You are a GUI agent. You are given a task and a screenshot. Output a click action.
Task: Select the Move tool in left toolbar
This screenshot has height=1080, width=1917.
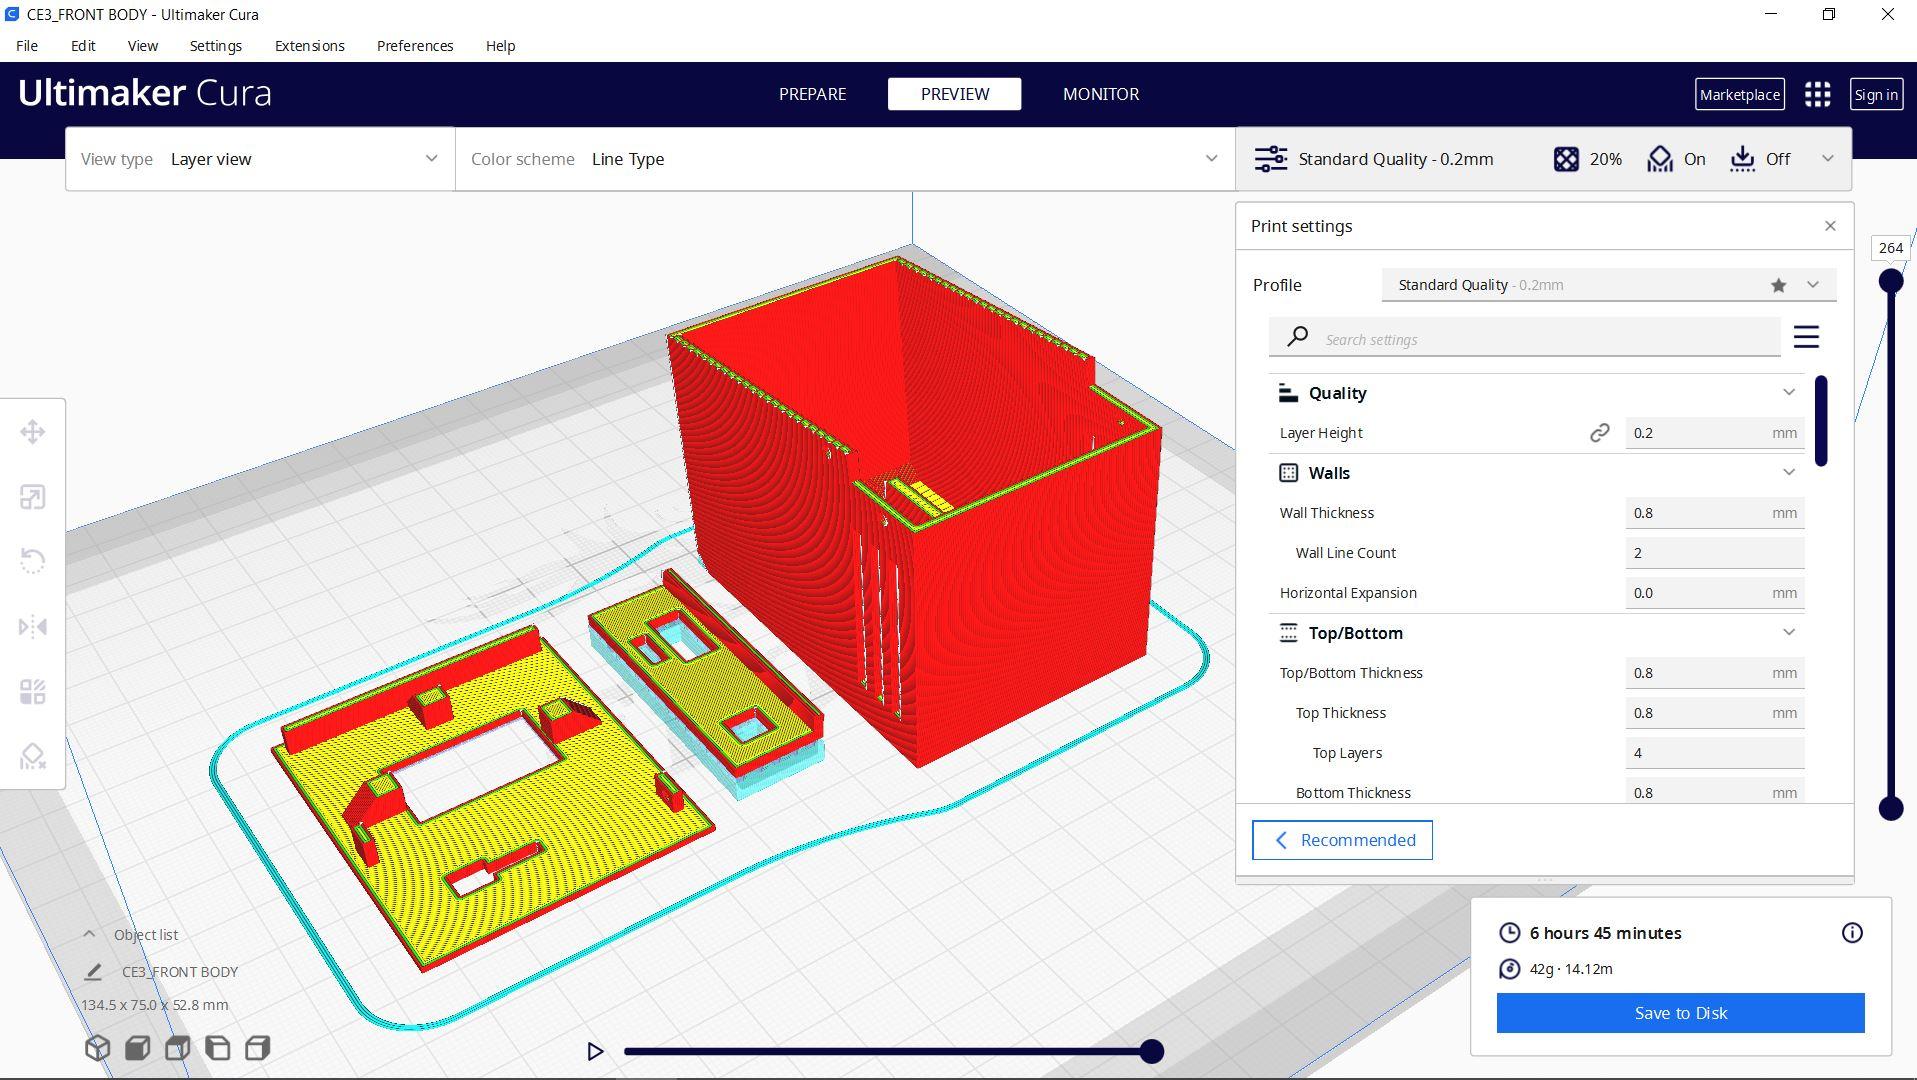pyautogui.click(x=33, y=432)
